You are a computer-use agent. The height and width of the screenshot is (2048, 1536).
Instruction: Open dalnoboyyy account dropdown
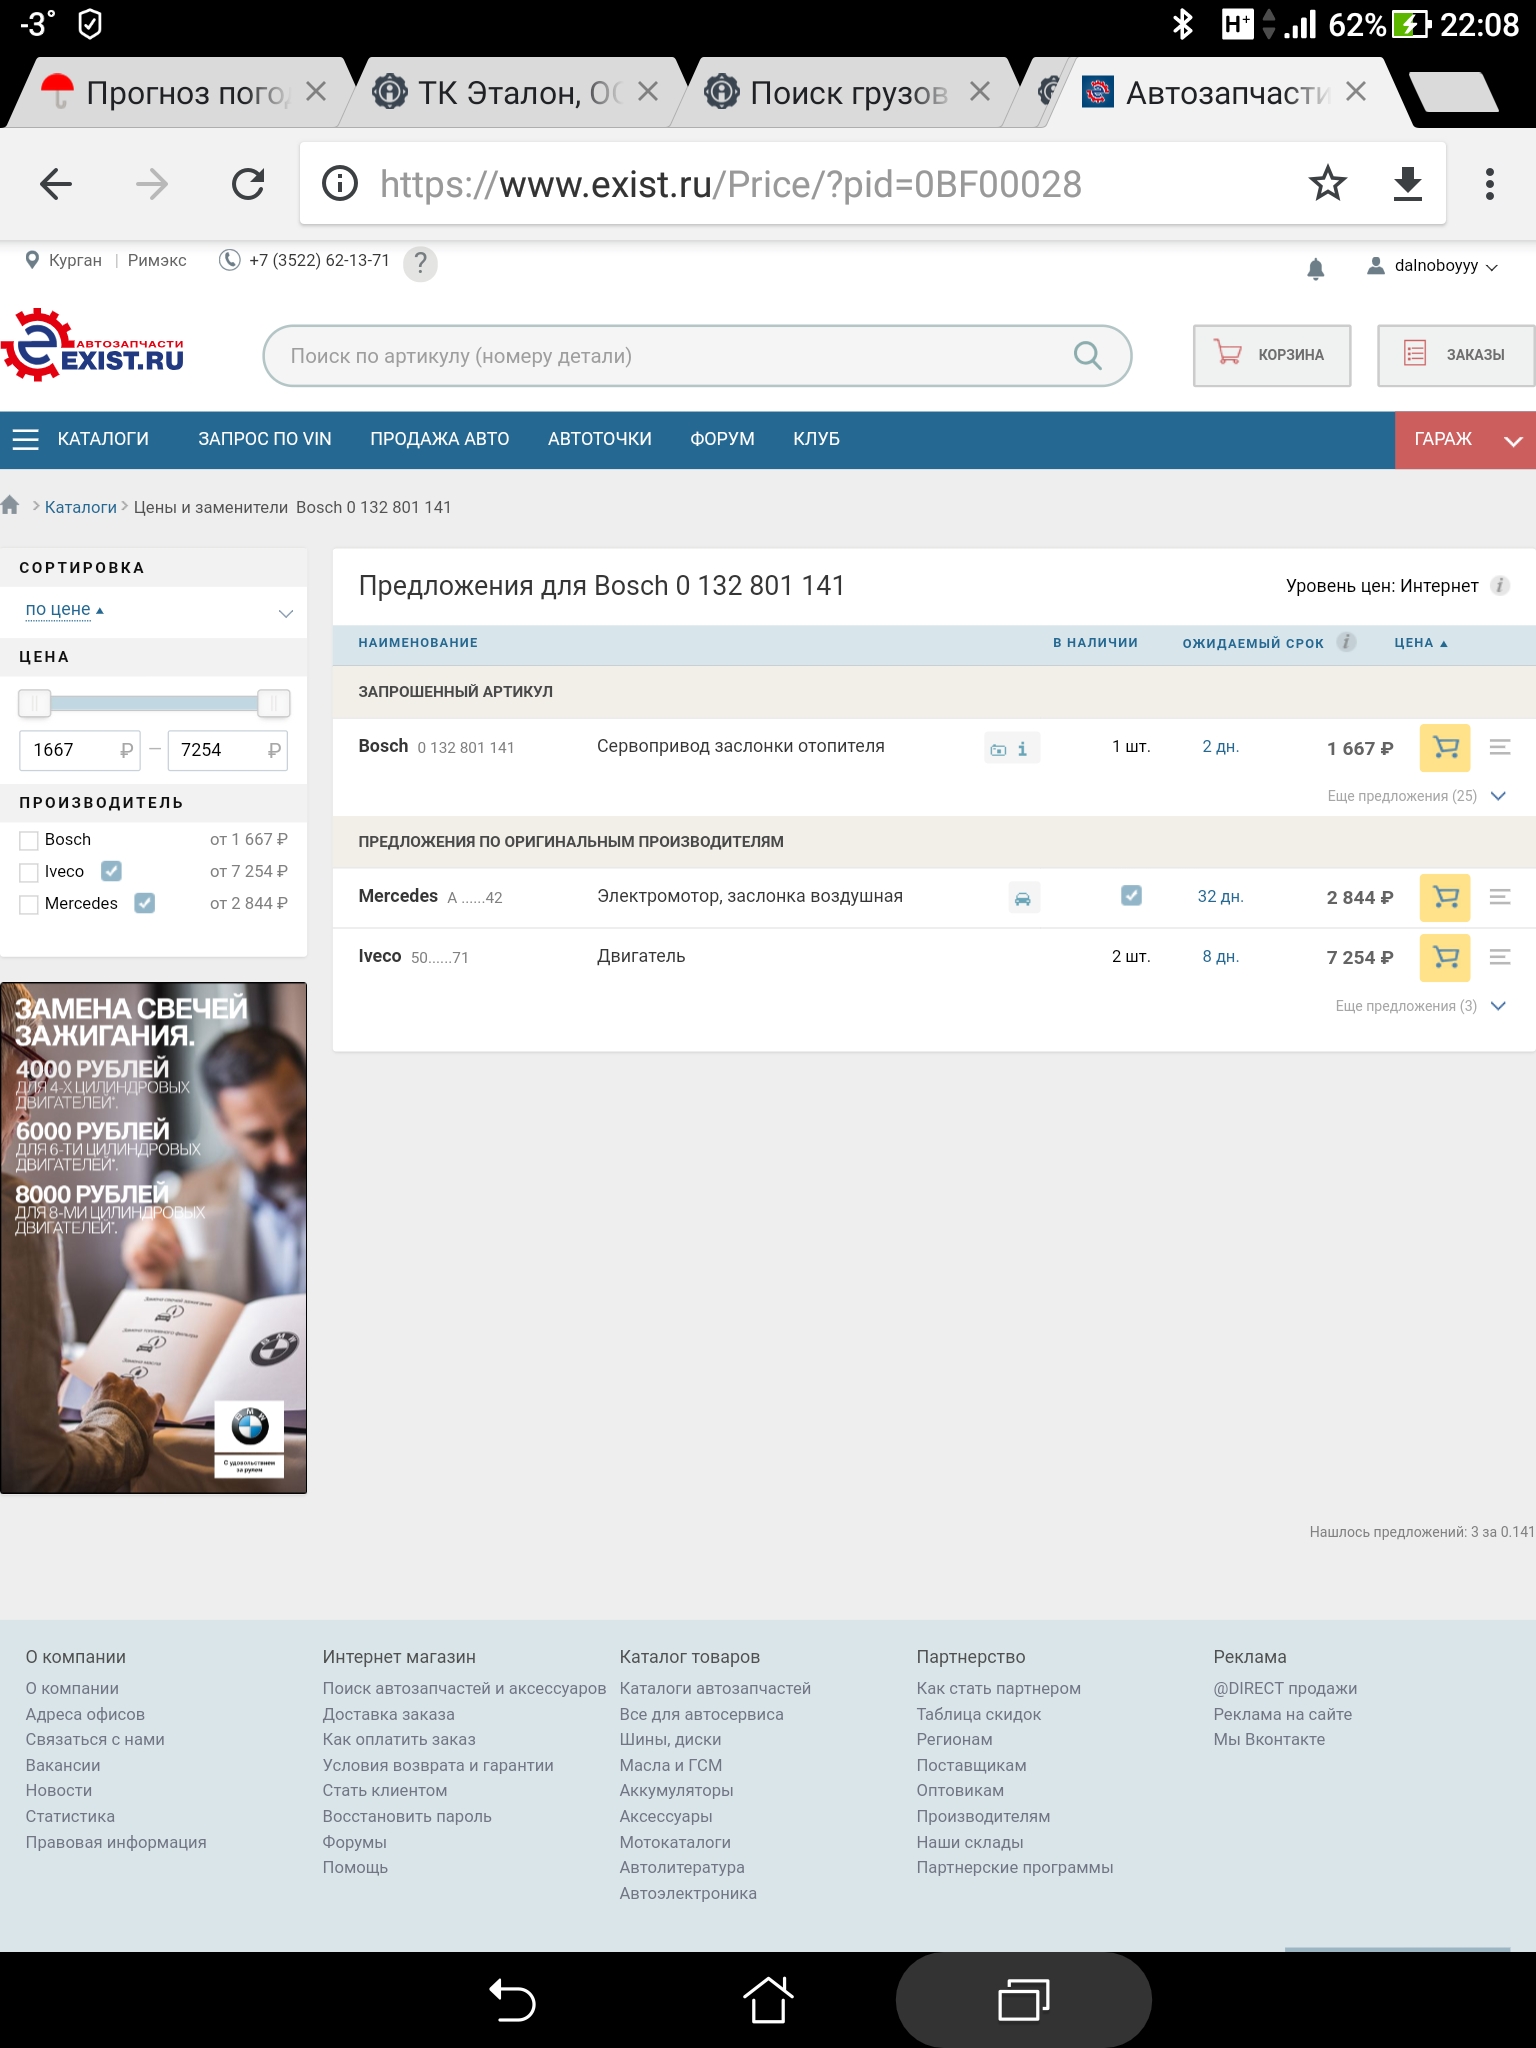point(1432,266)
